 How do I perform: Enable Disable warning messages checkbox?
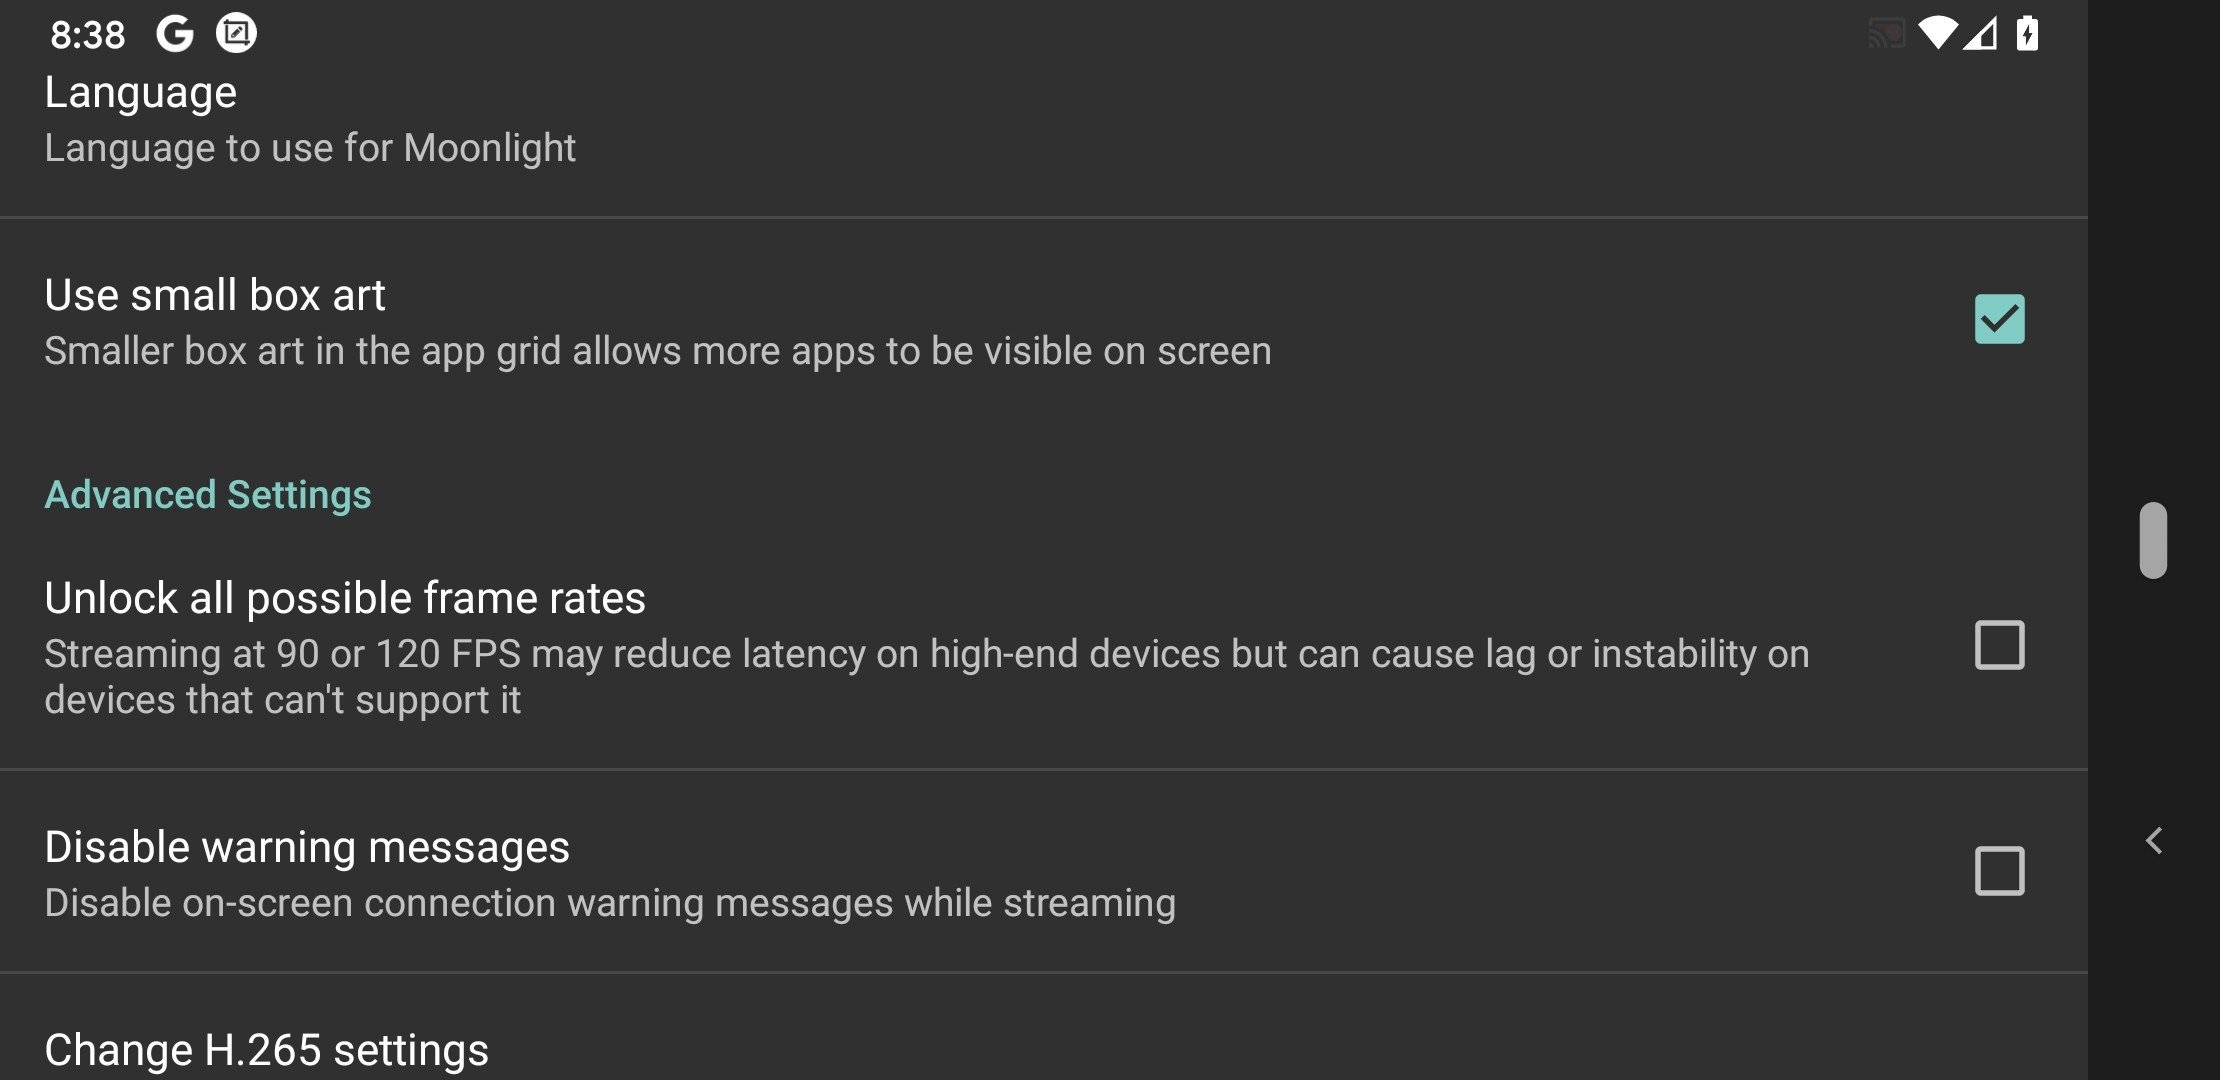[x=2001, y=869]
